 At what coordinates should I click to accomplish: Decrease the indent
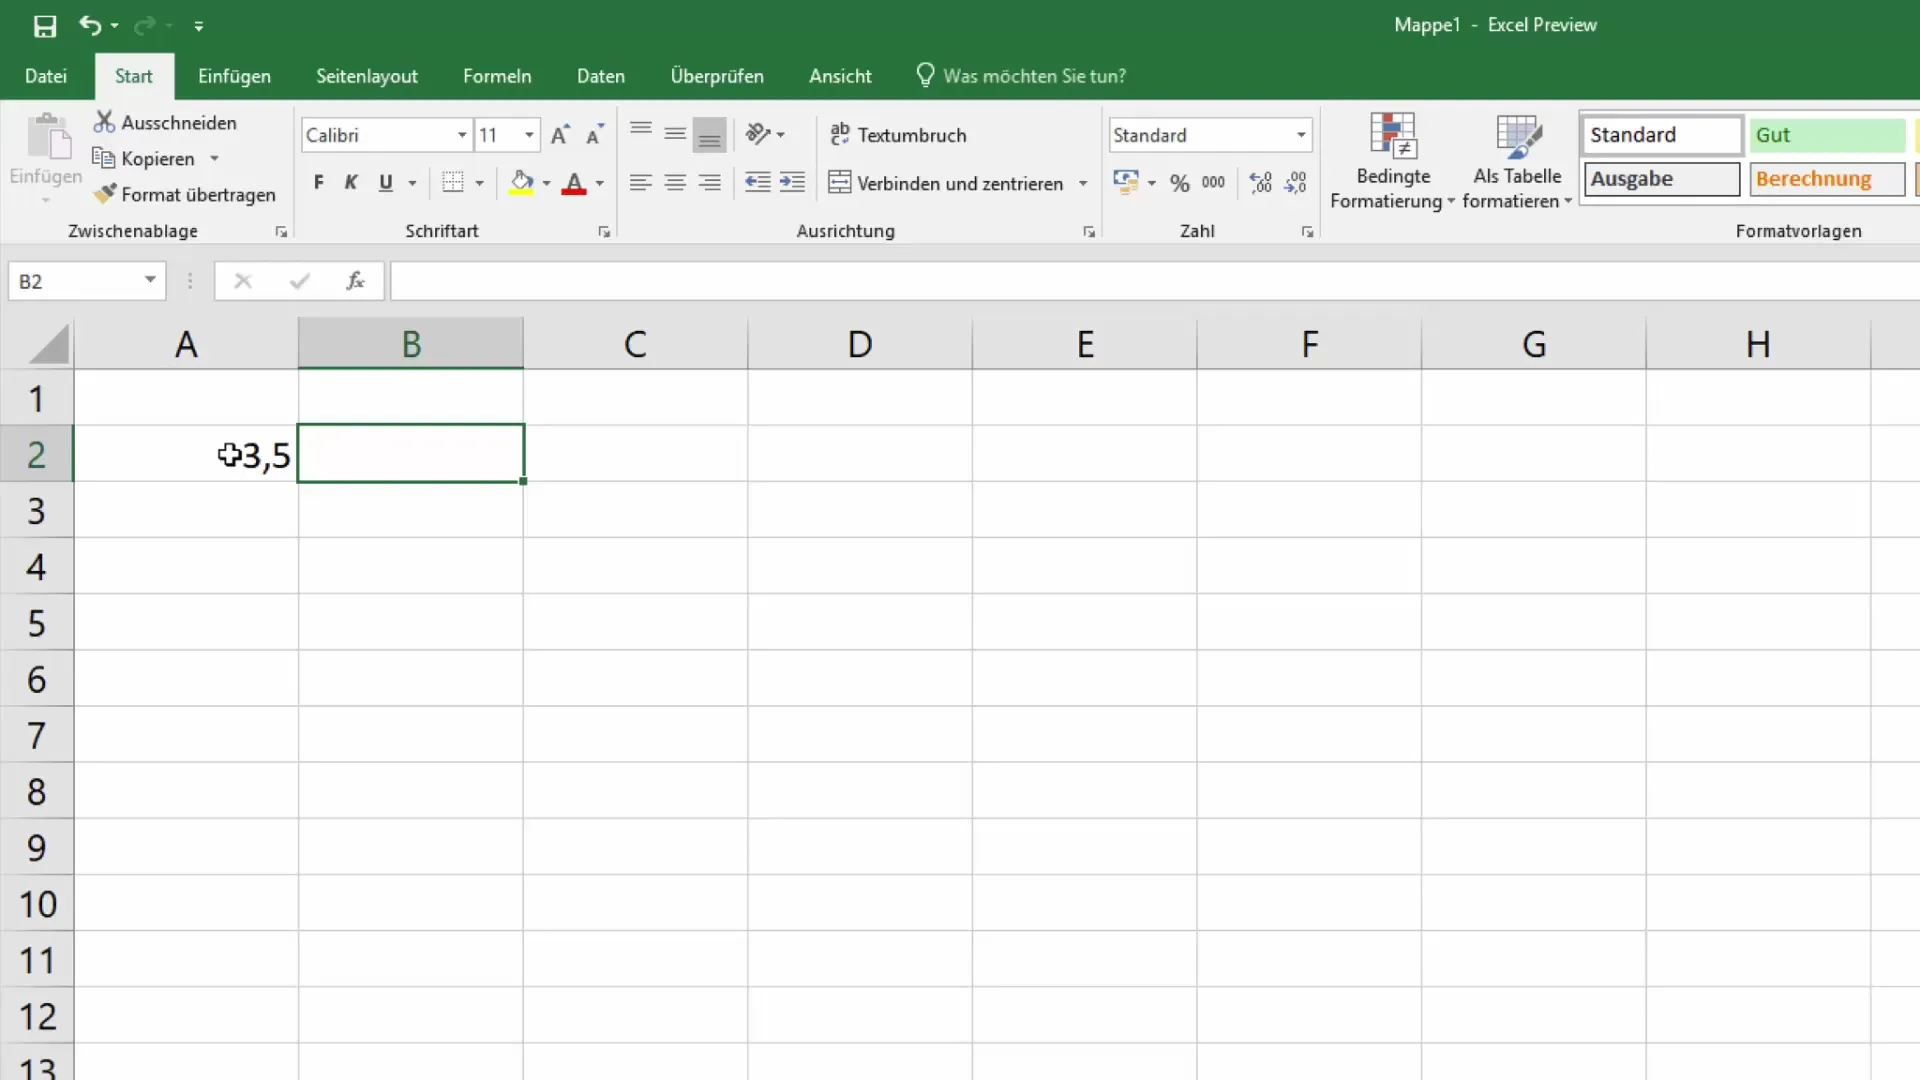pos(758,183)
